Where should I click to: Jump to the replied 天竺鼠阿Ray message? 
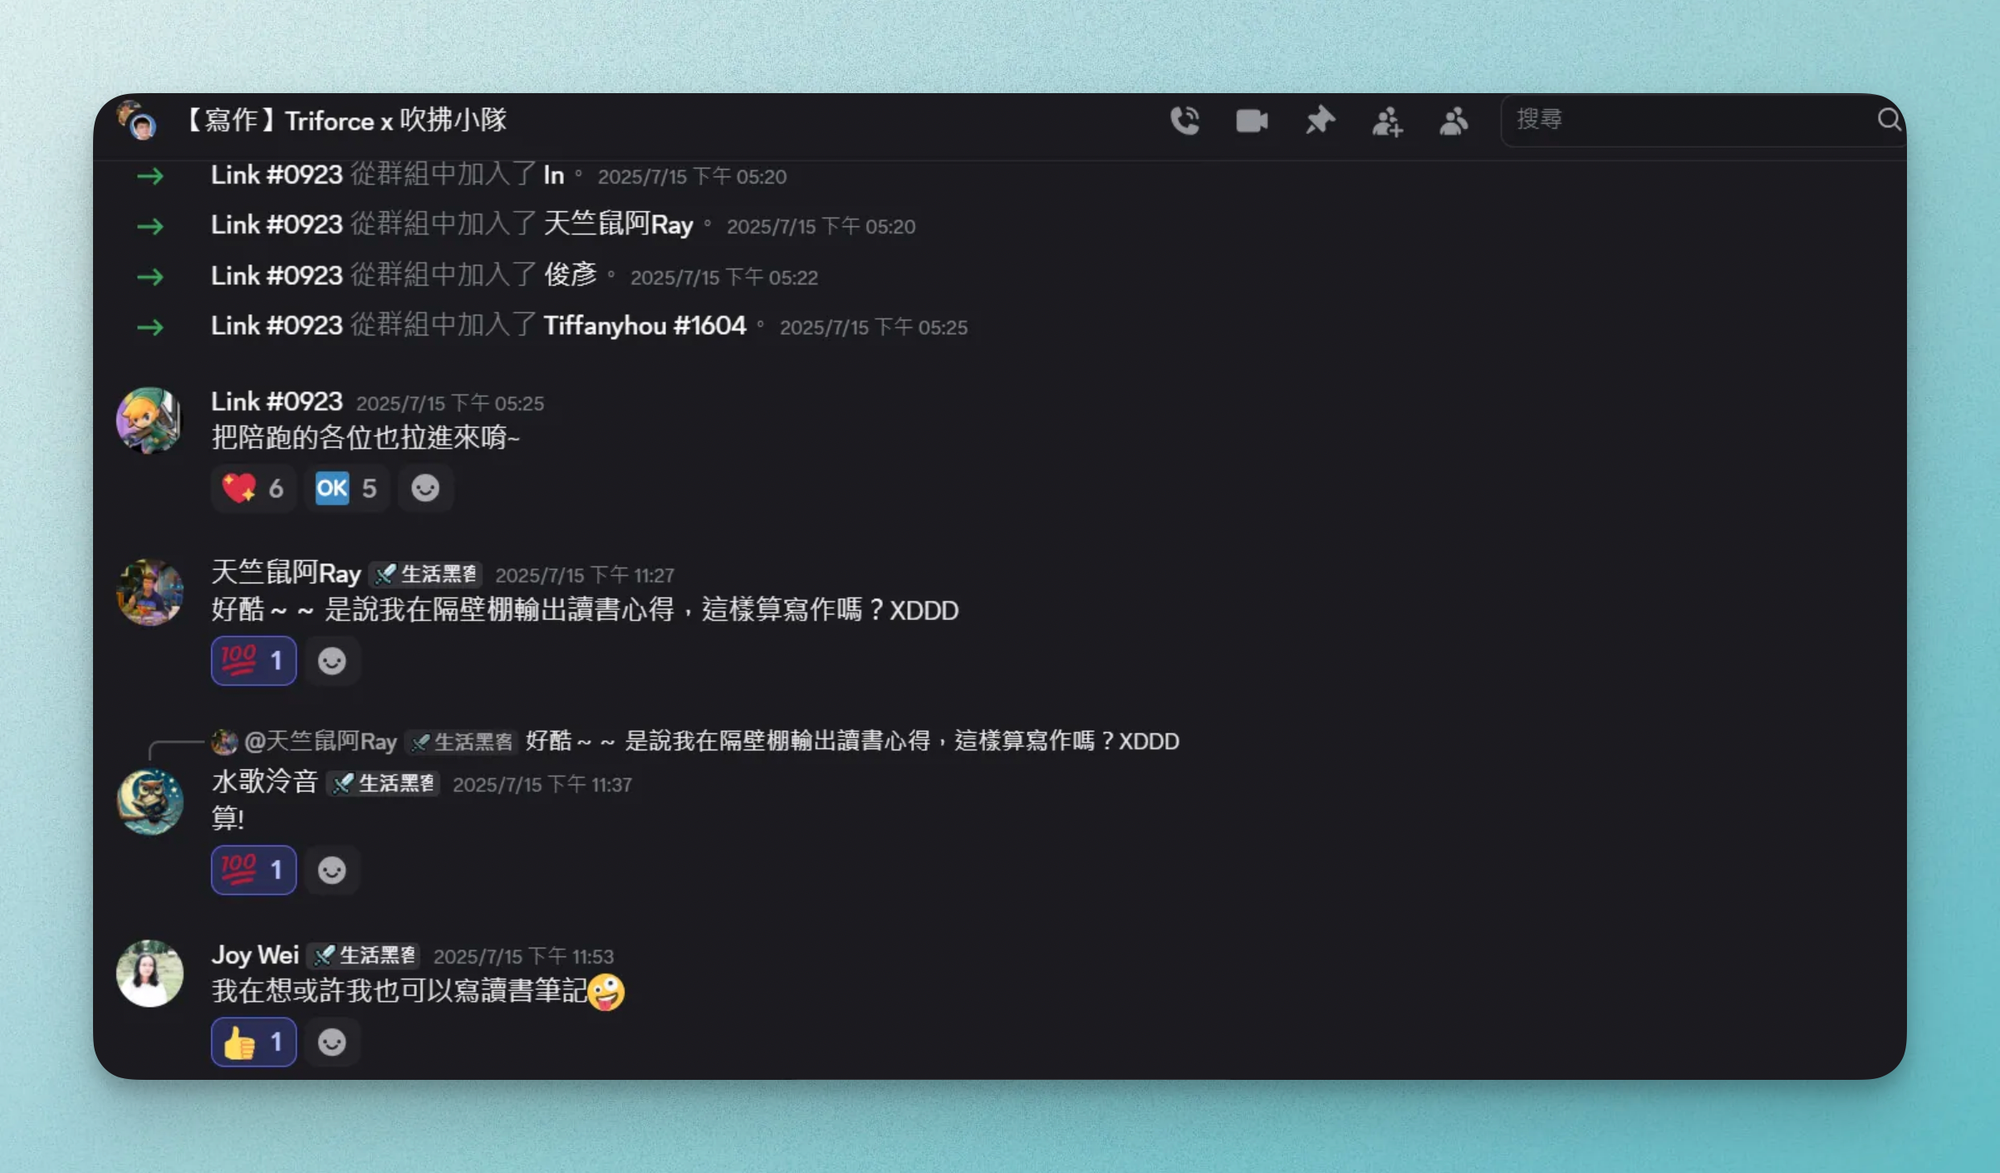pyautogui.click(x=850, y=742)
